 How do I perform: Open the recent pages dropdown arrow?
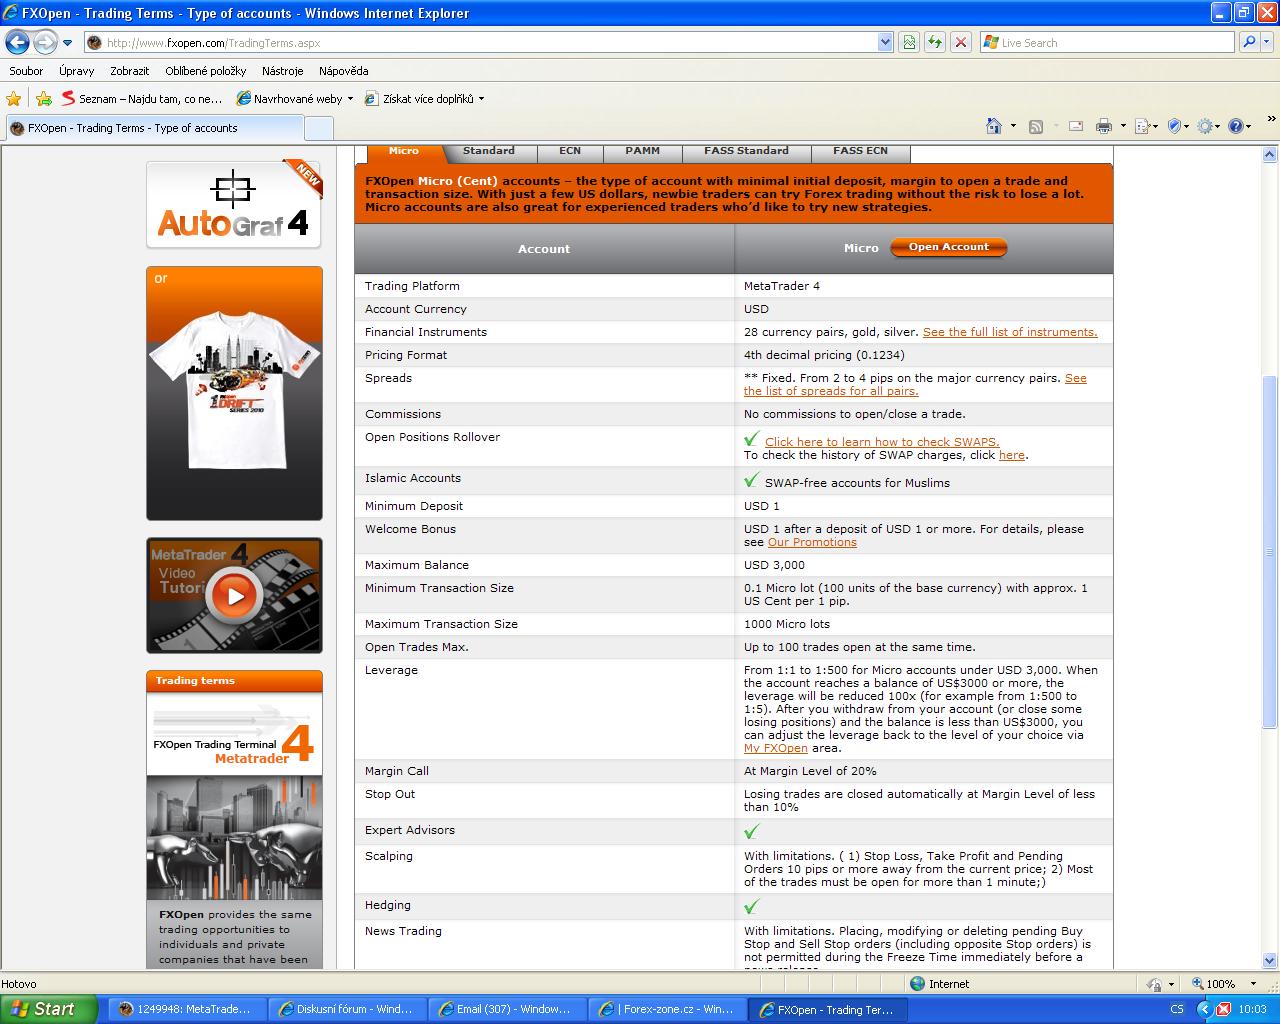pos(68,43)
